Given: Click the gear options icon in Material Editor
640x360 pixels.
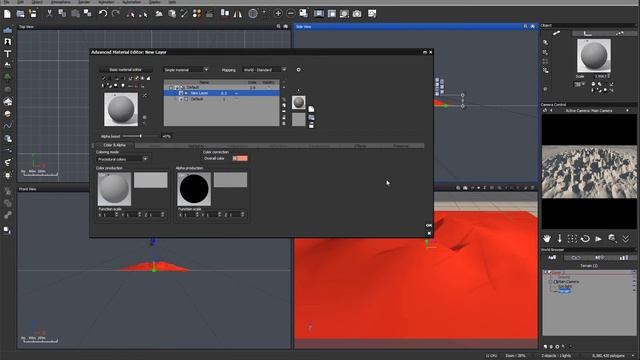Looking at the screenshot, I should click(298, 70).
